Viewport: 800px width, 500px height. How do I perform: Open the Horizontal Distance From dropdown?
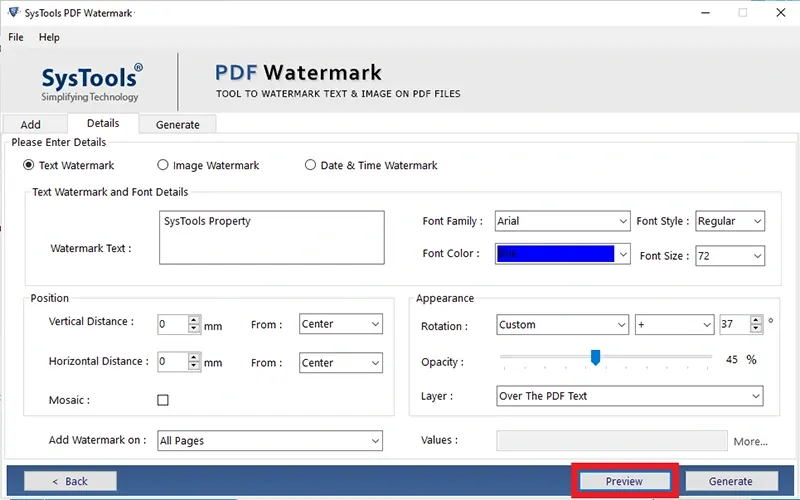pos(341,363)
